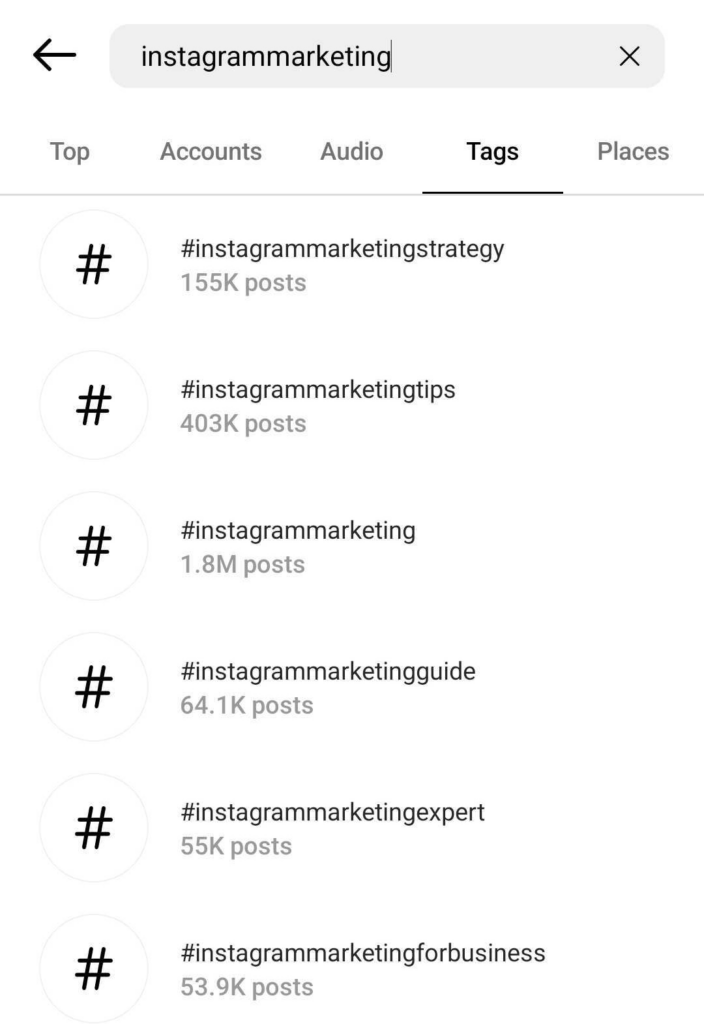This screenshot has height=1024, width=704.
Task: Open the Accounts tab
Action: pyautogui.click(x=210, y=151)
